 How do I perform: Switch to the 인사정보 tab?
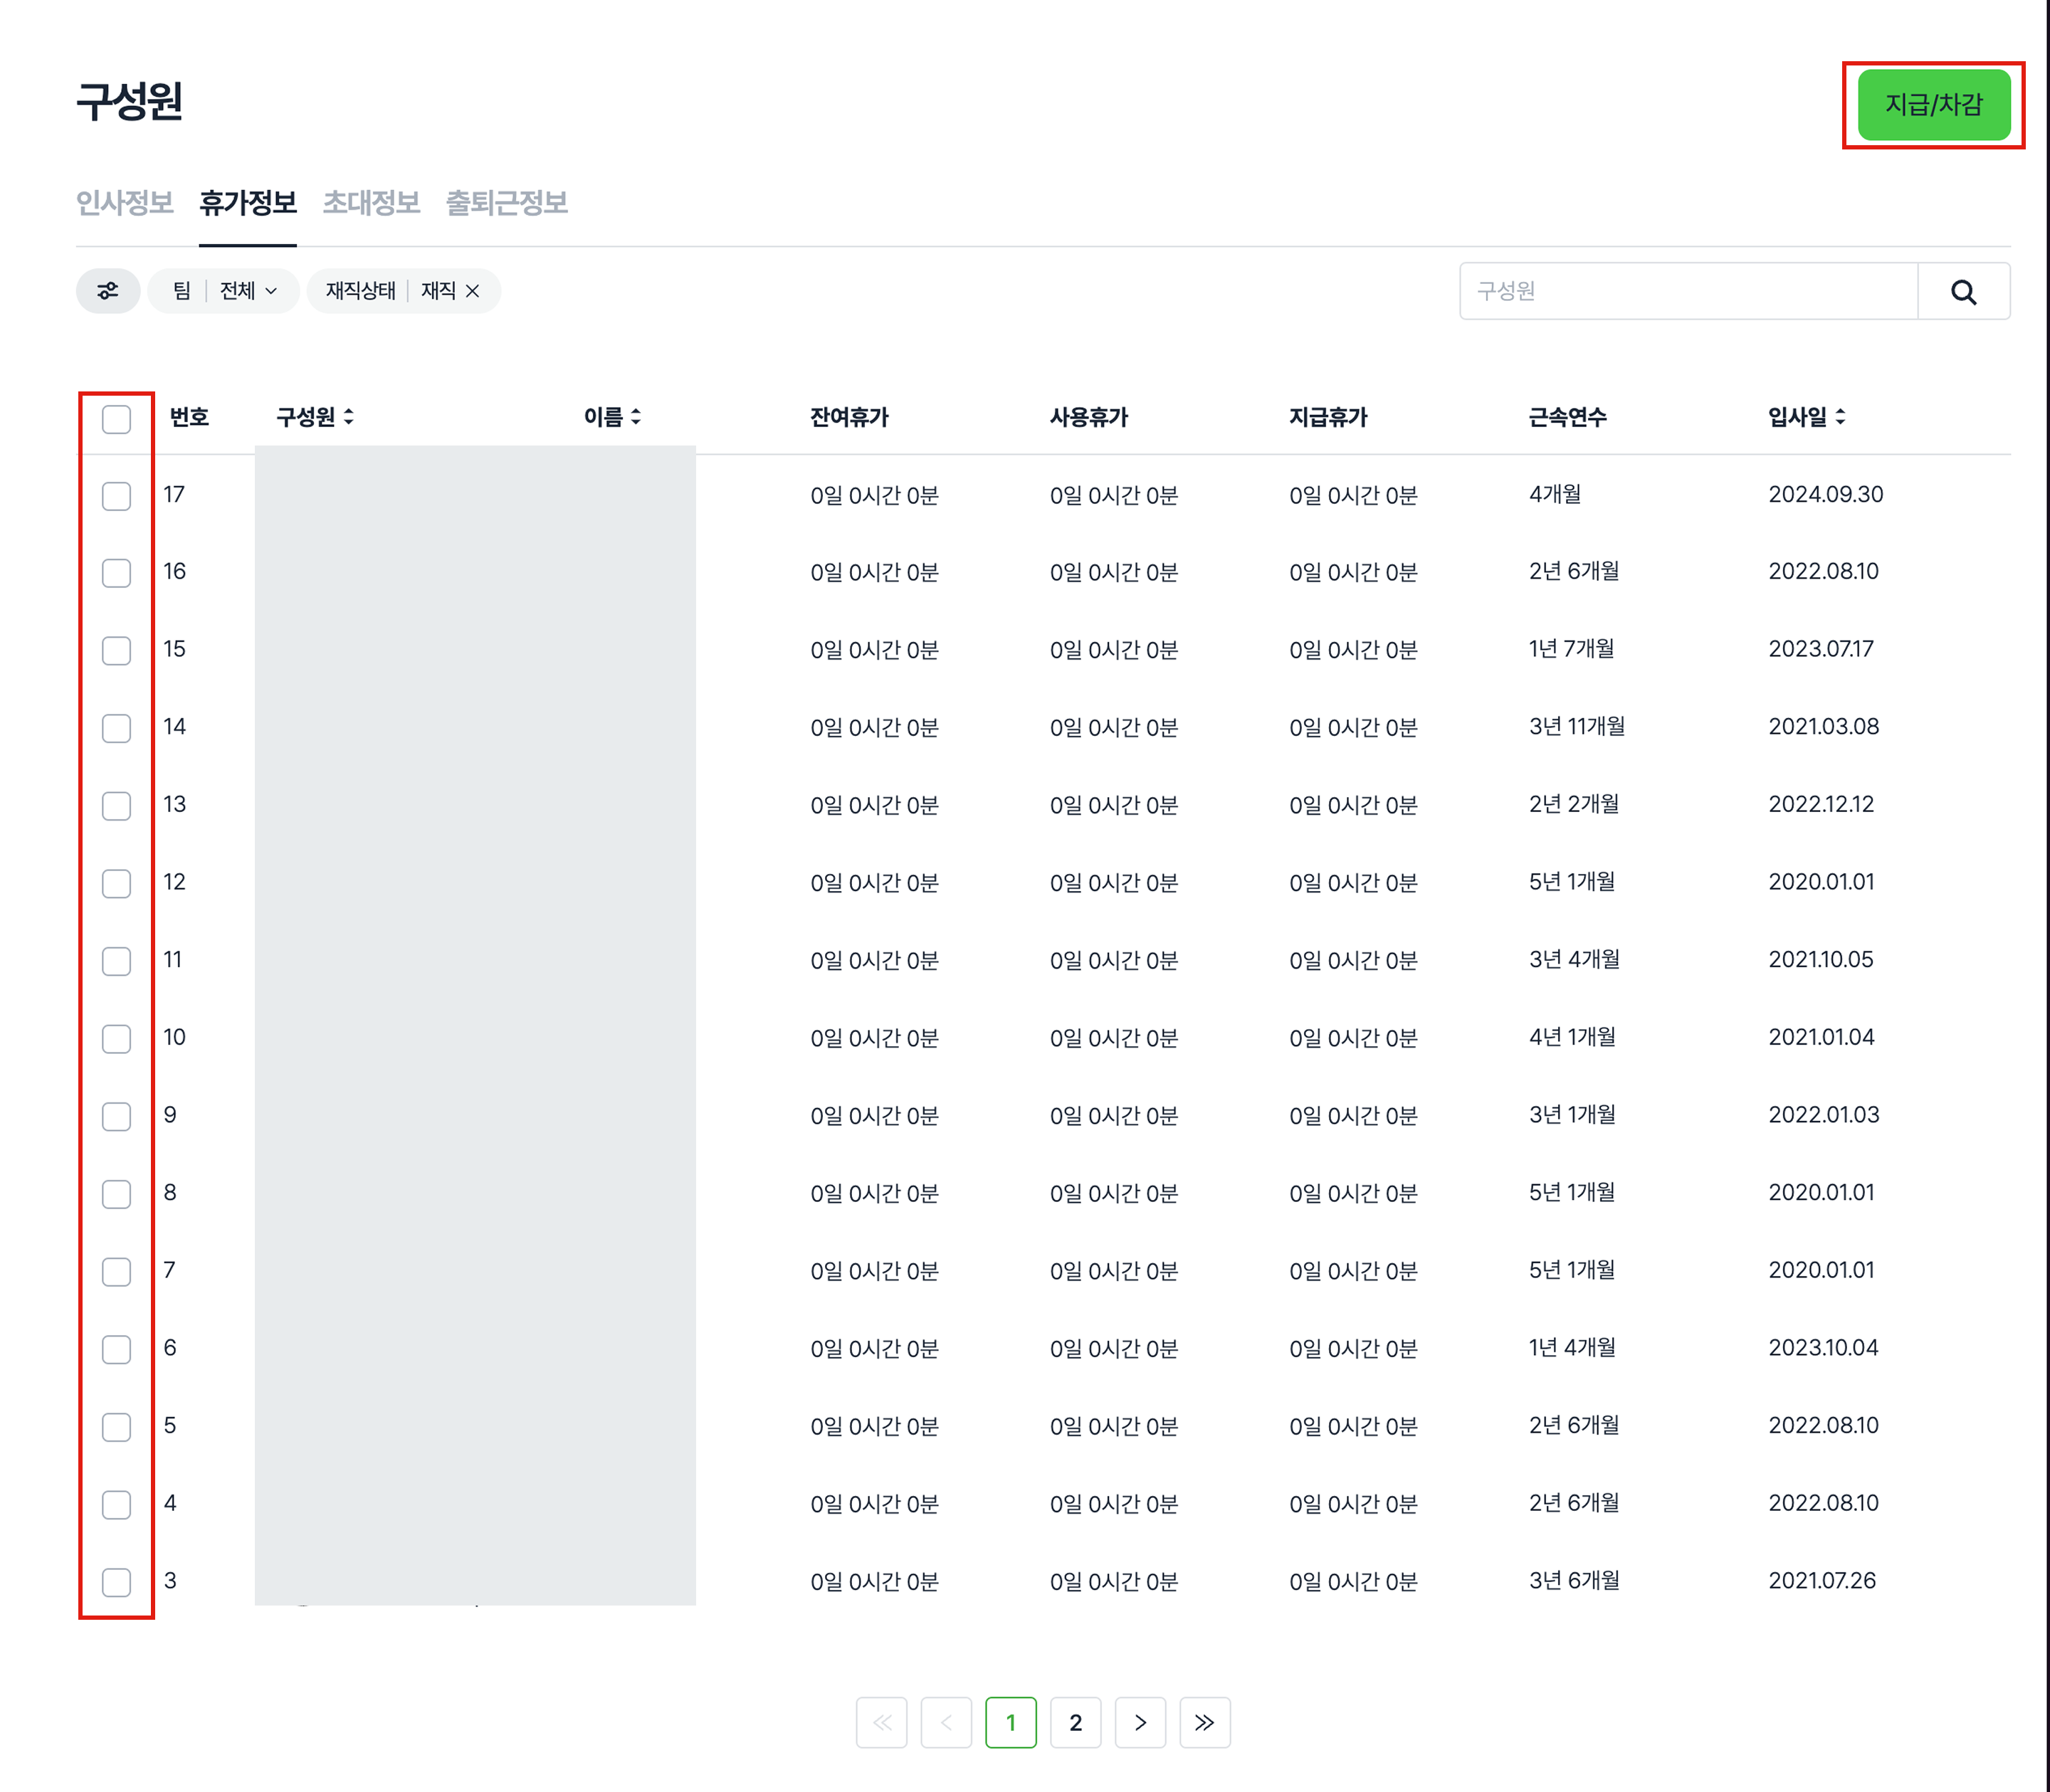(x=125, y=203)
